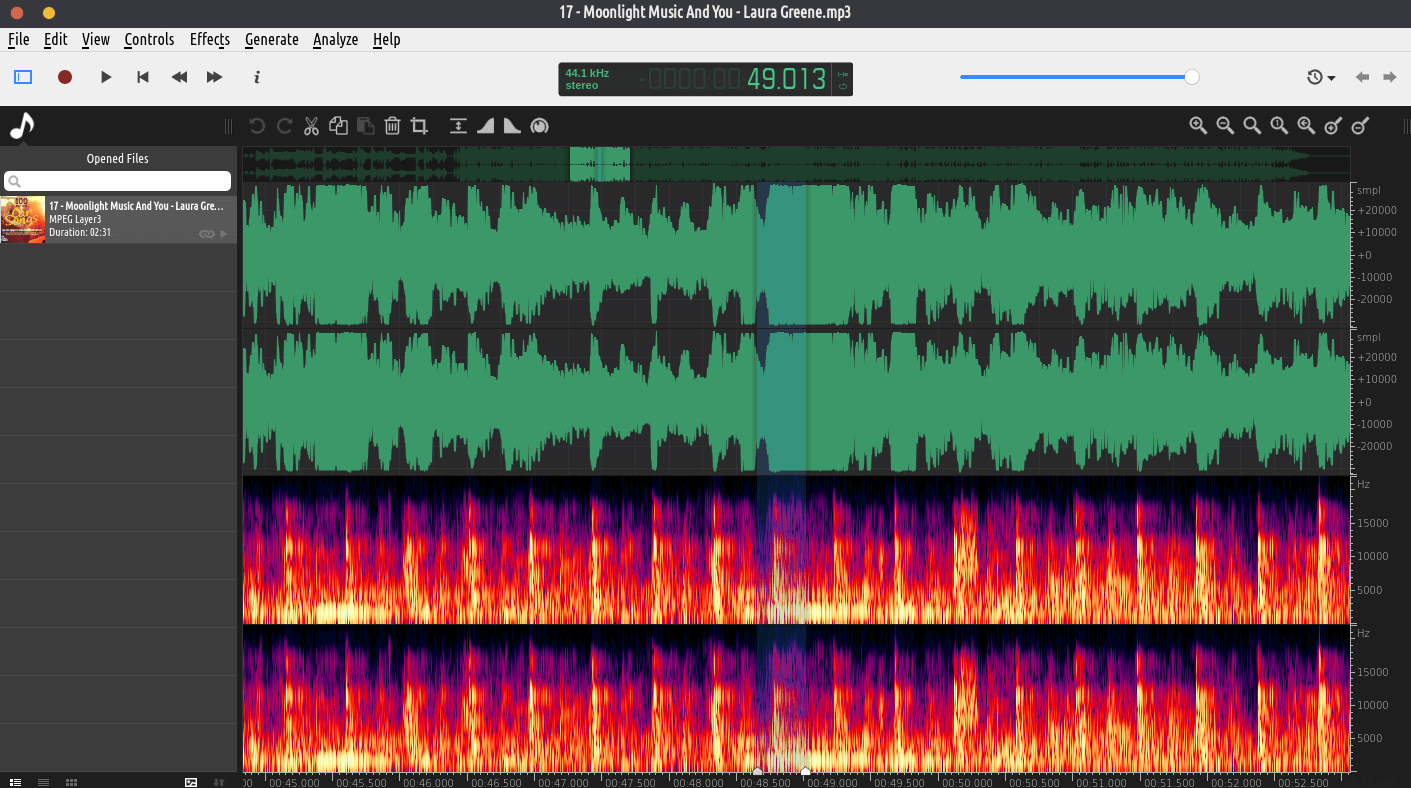Switch file list to grid view
Viewport: 1411px width, 788px height.
tap(71, 781)
